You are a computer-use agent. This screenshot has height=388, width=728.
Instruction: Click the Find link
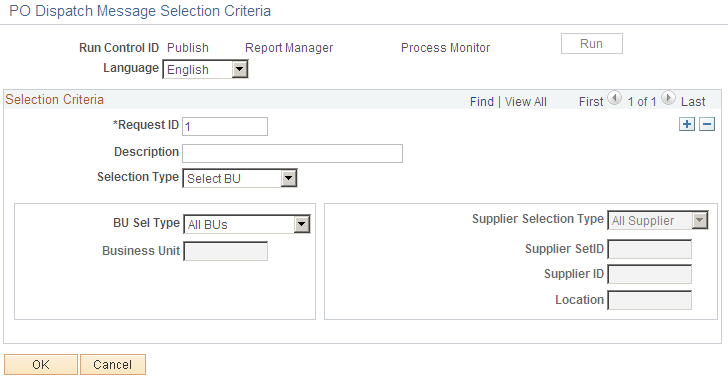[481, 102]
